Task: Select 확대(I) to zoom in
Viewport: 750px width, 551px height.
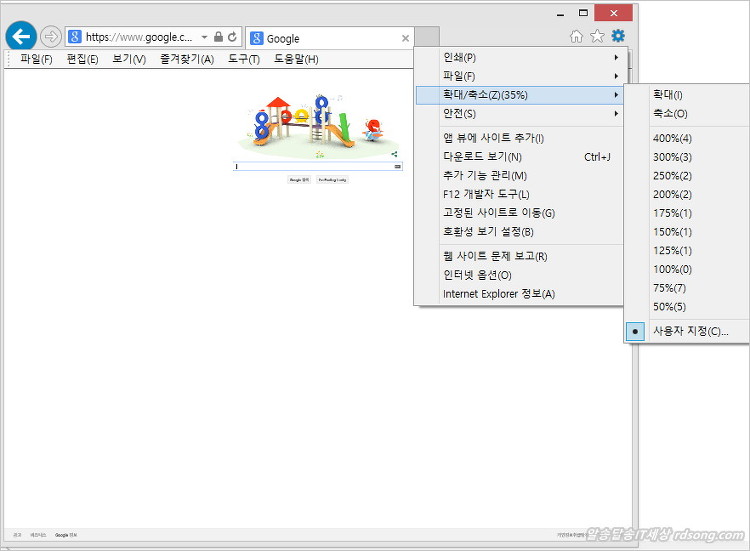Action: coord(668,94)
